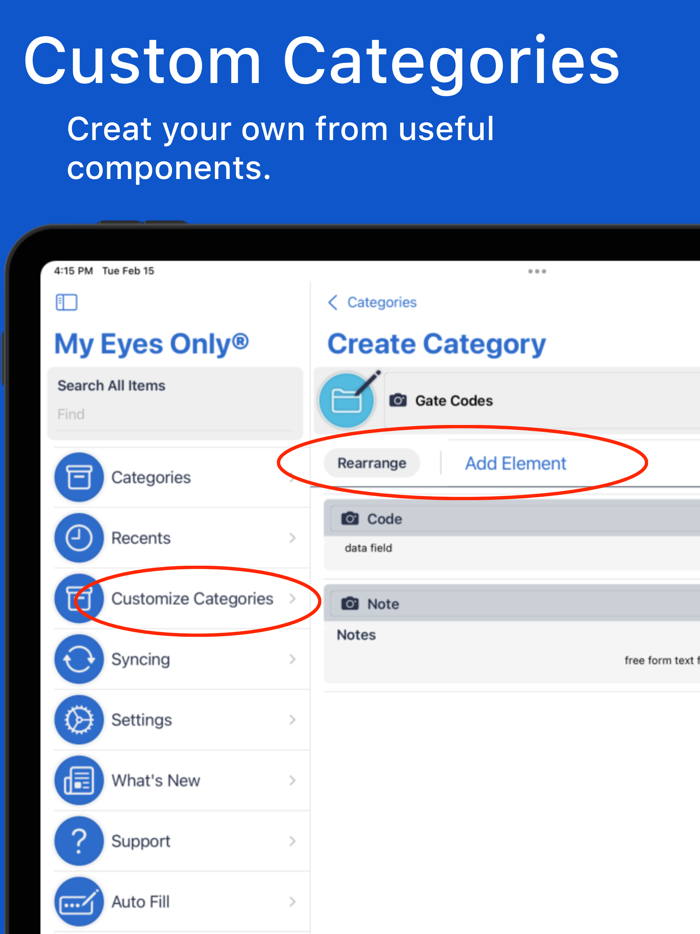This screenshot has height=934, width=700.
Task: Expand the Settings row chevron
Action: coord(293,720)
